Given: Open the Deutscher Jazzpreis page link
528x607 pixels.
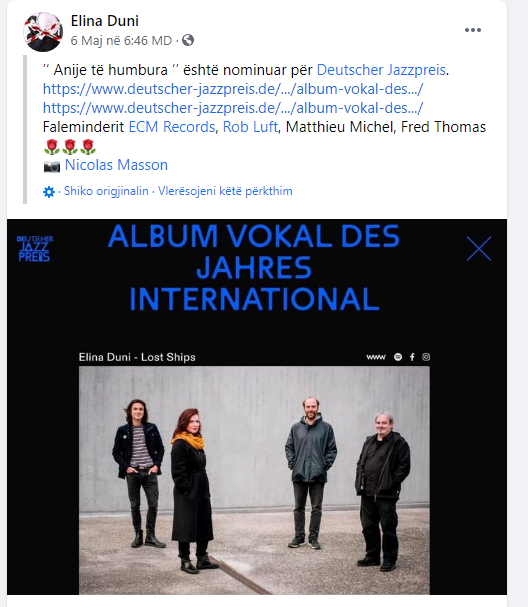Looking at the screenshot, I should [381, 70].
